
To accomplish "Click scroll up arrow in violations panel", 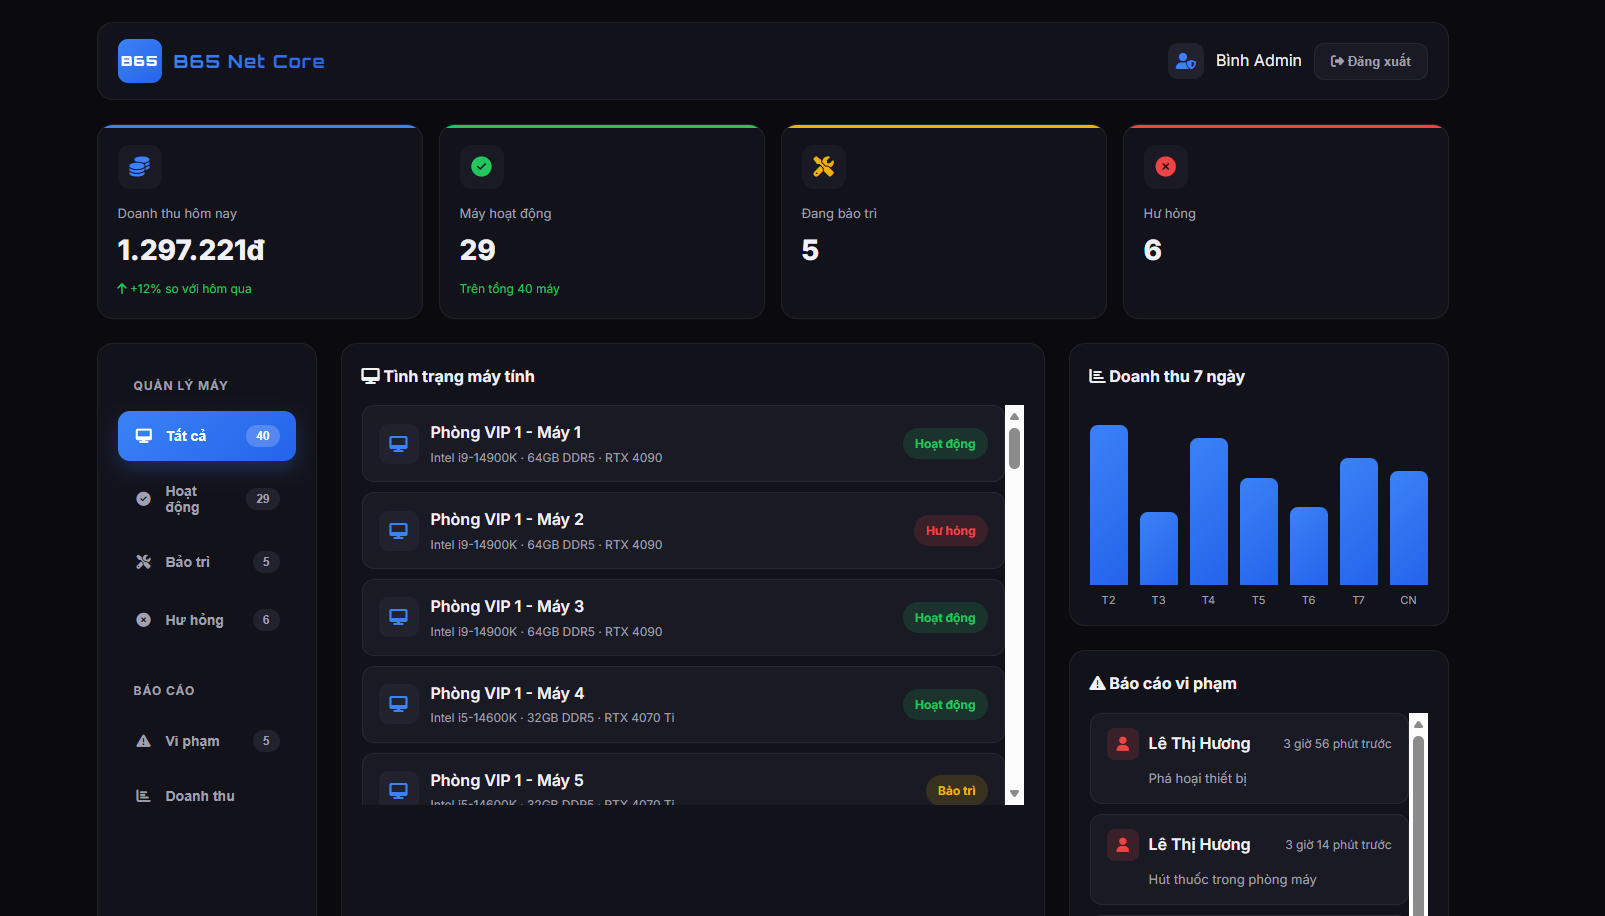I will point(1417,724).
